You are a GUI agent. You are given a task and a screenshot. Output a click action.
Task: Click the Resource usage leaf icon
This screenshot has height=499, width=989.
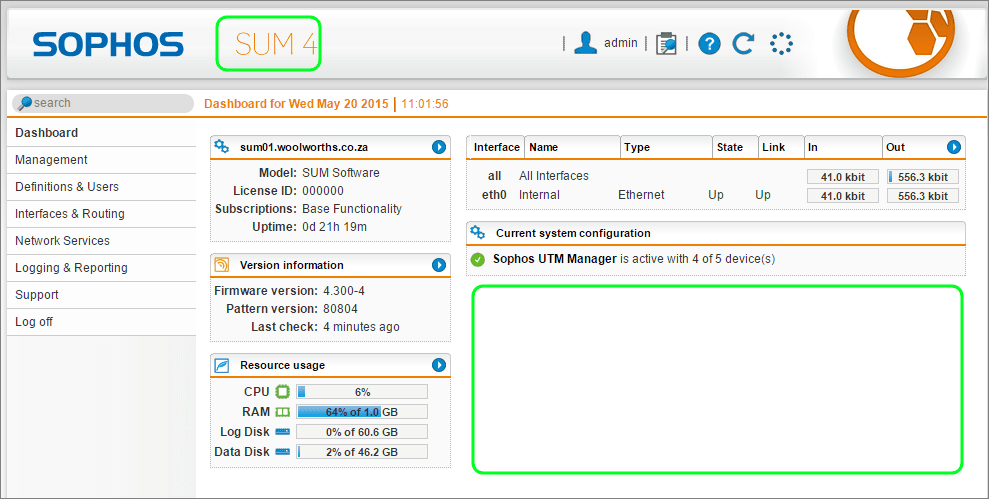pyautogui.click(x=221, y=365)
